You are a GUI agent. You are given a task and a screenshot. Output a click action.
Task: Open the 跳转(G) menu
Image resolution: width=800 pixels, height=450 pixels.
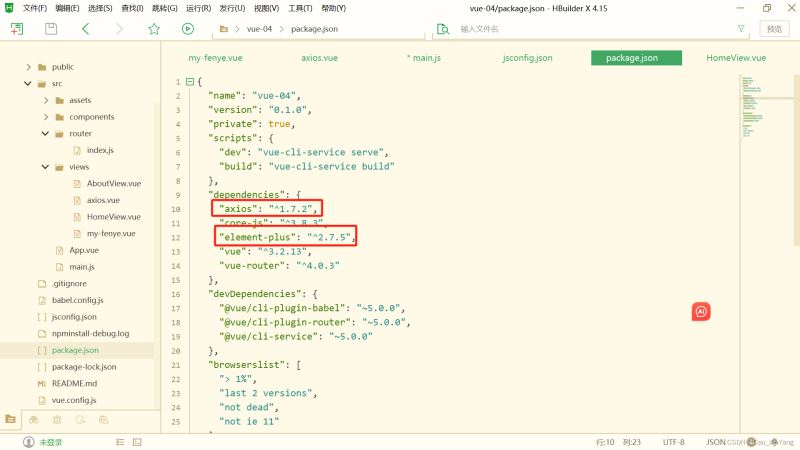tap(165, 8)
